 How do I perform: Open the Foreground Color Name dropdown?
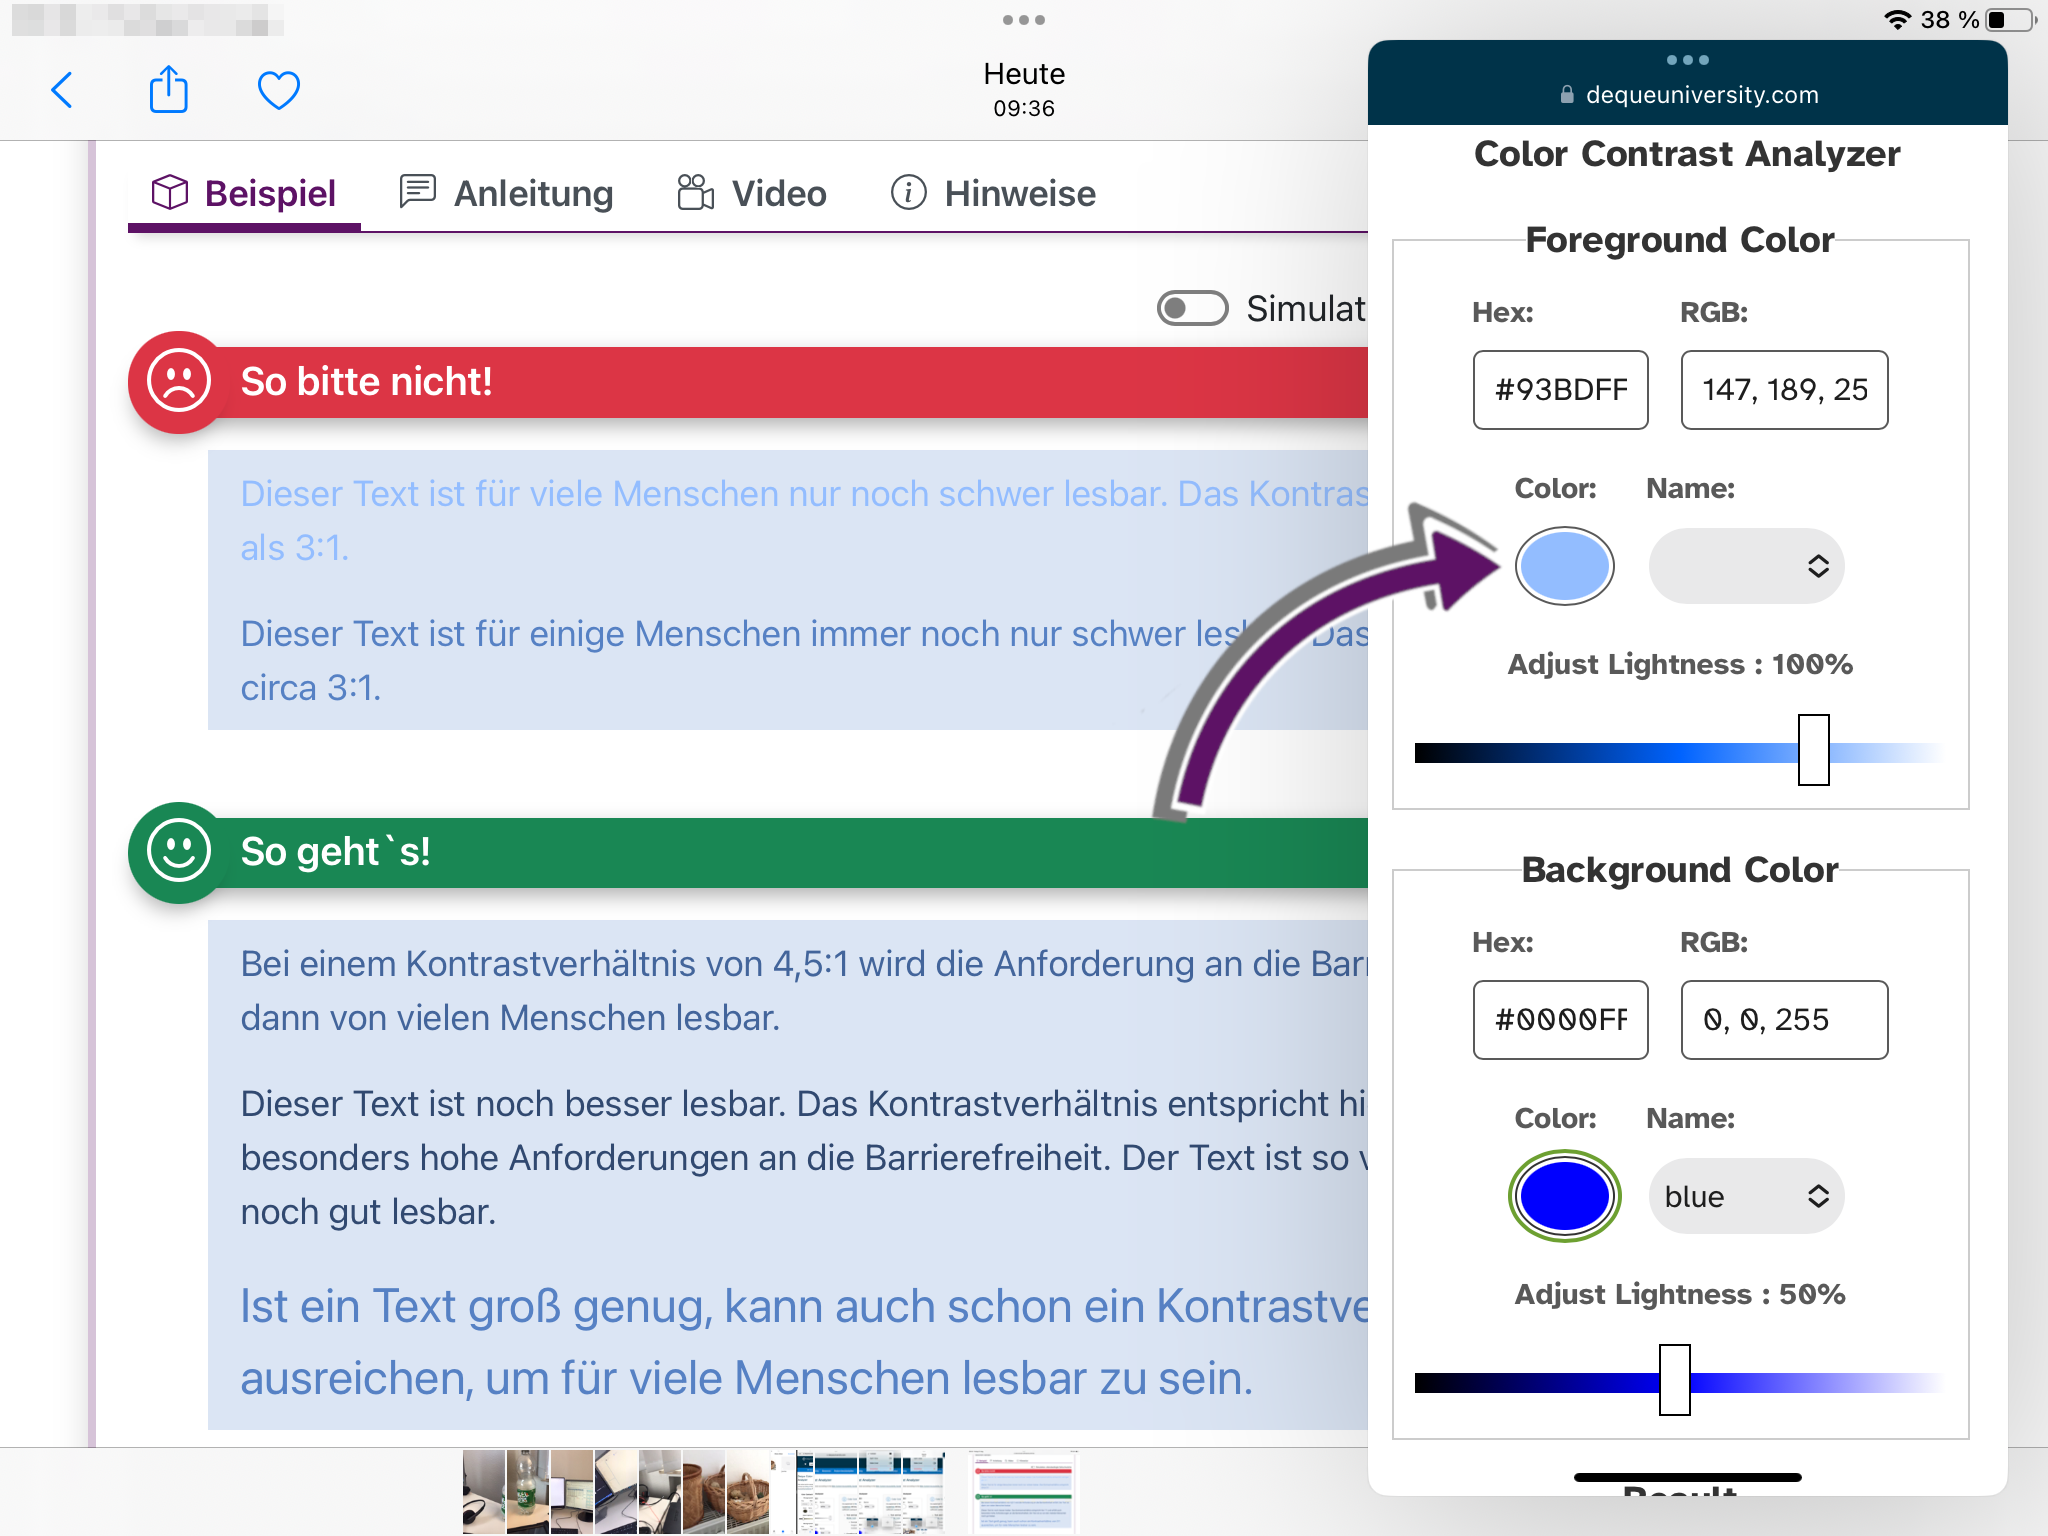[1746, 566]
